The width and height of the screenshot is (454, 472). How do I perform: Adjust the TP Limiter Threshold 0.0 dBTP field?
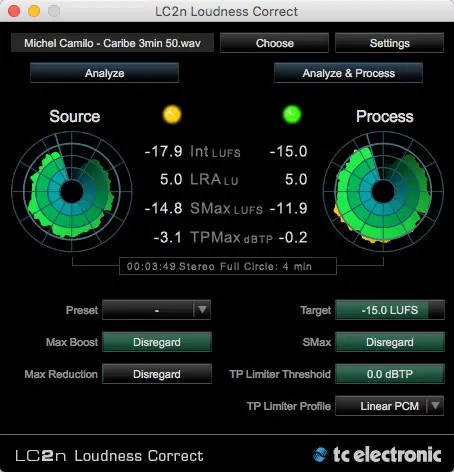click(390, 374)
